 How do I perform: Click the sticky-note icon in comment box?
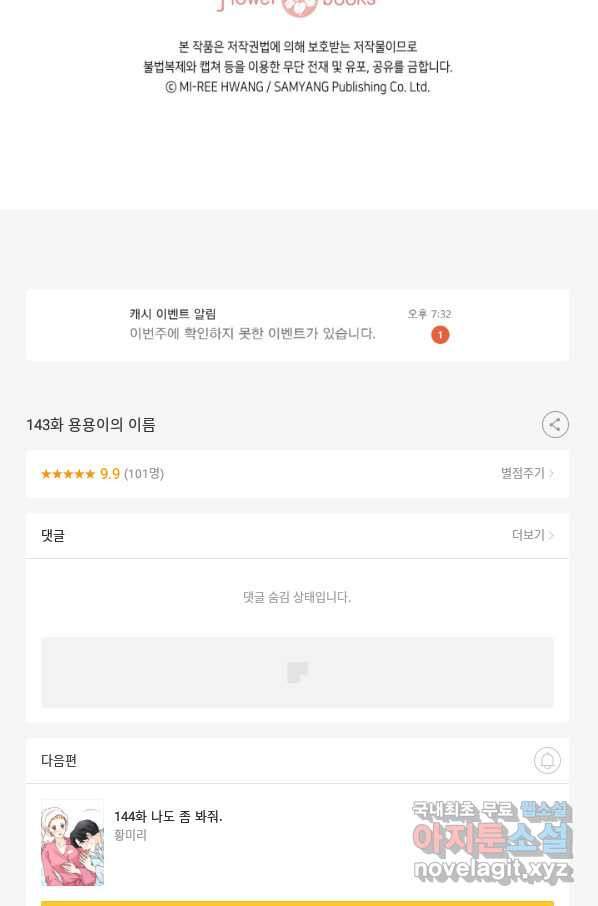[298, 672]
